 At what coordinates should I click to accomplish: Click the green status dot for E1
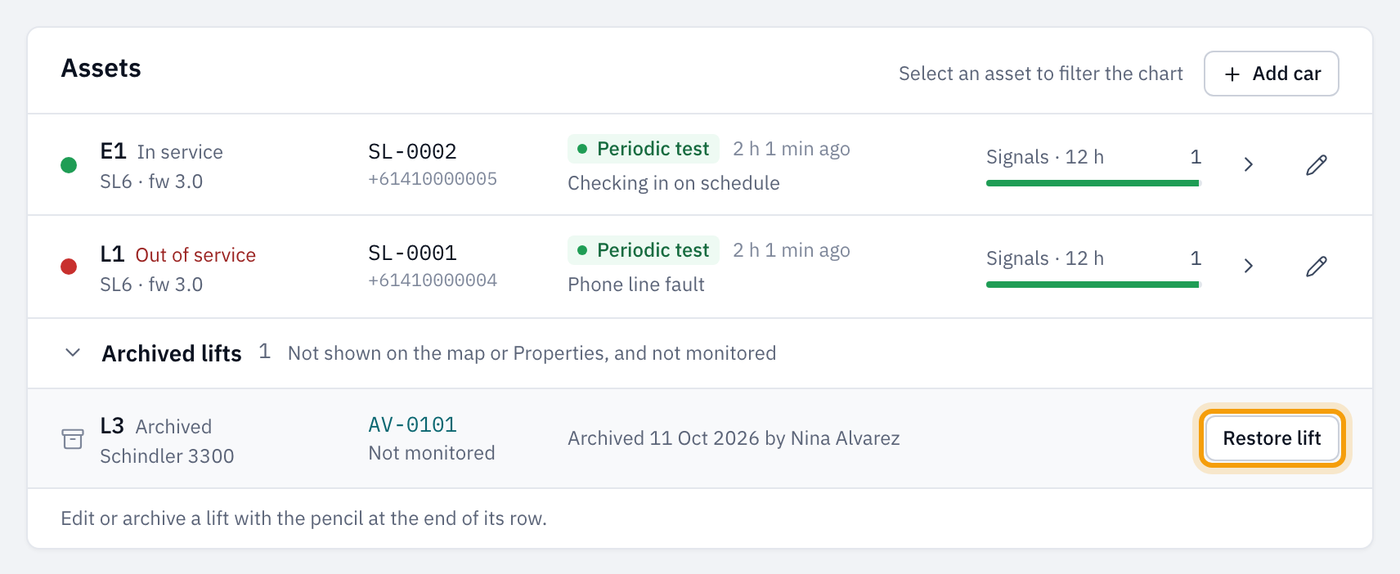tap(69, 165)
